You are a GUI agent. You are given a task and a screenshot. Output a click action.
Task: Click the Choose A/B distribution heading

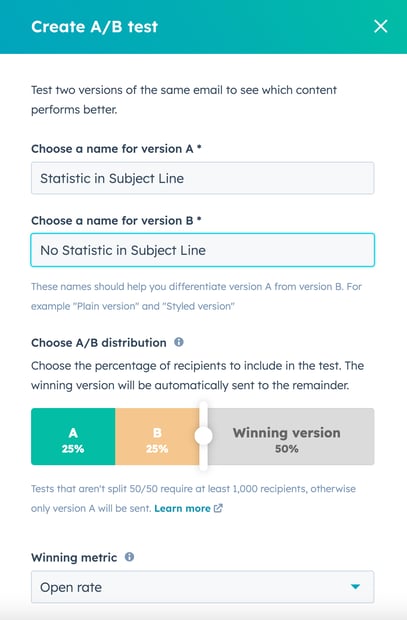98,342
